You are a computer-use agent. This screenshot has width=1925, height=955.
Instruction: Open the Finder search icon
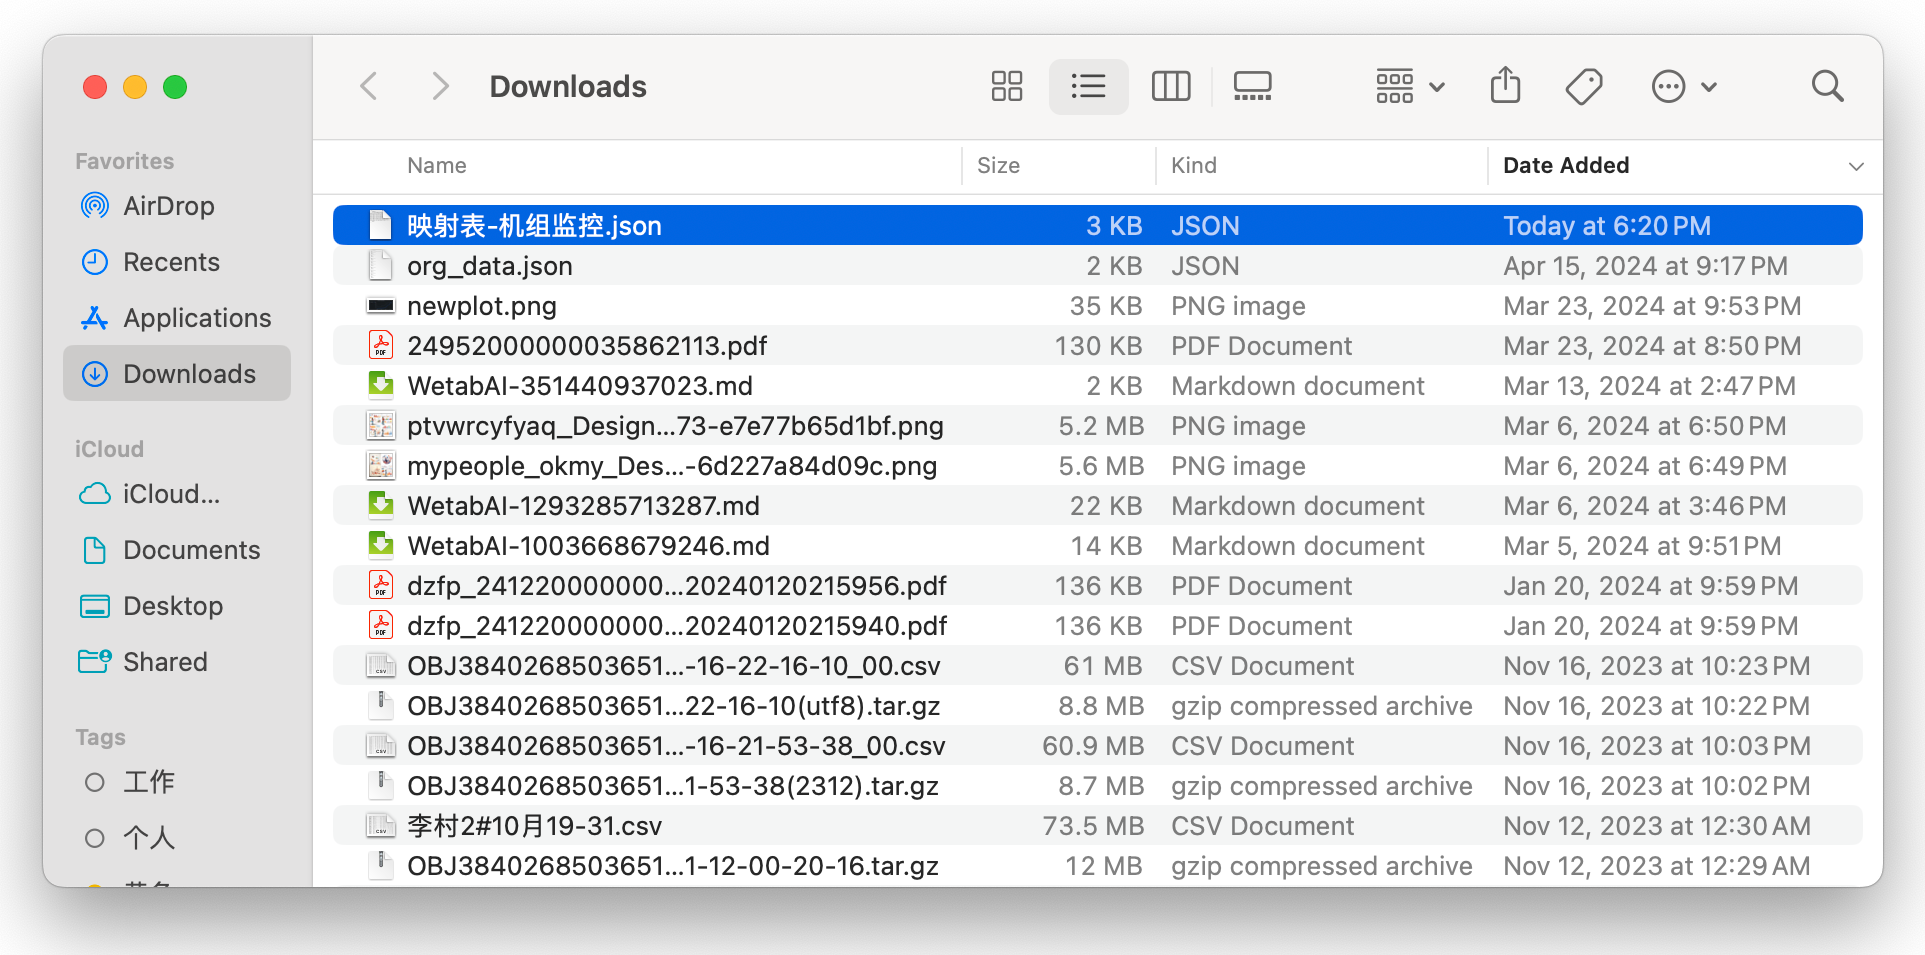coord(1827,87)
